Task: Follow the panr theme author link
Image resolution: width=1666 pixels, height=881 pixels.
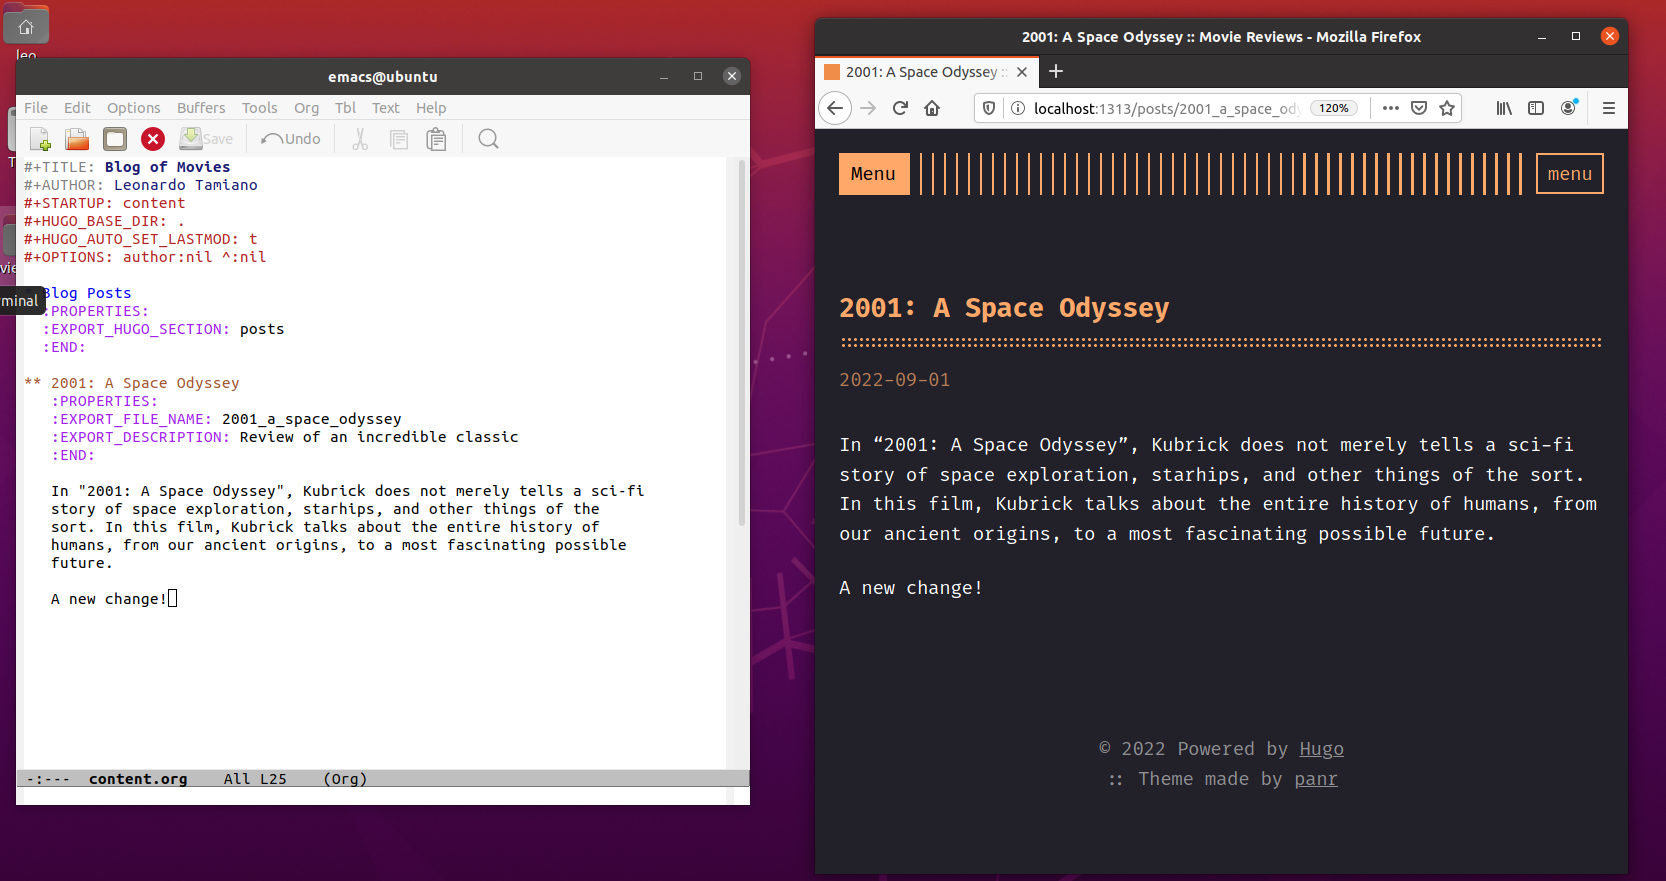Action: click(1316, 779)
